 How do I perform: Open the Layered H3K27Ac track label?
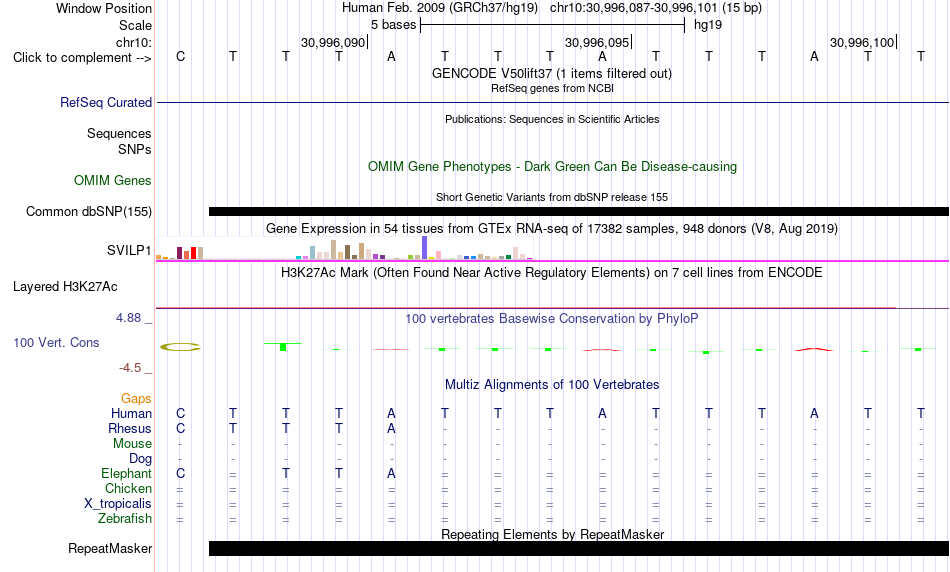65,287
